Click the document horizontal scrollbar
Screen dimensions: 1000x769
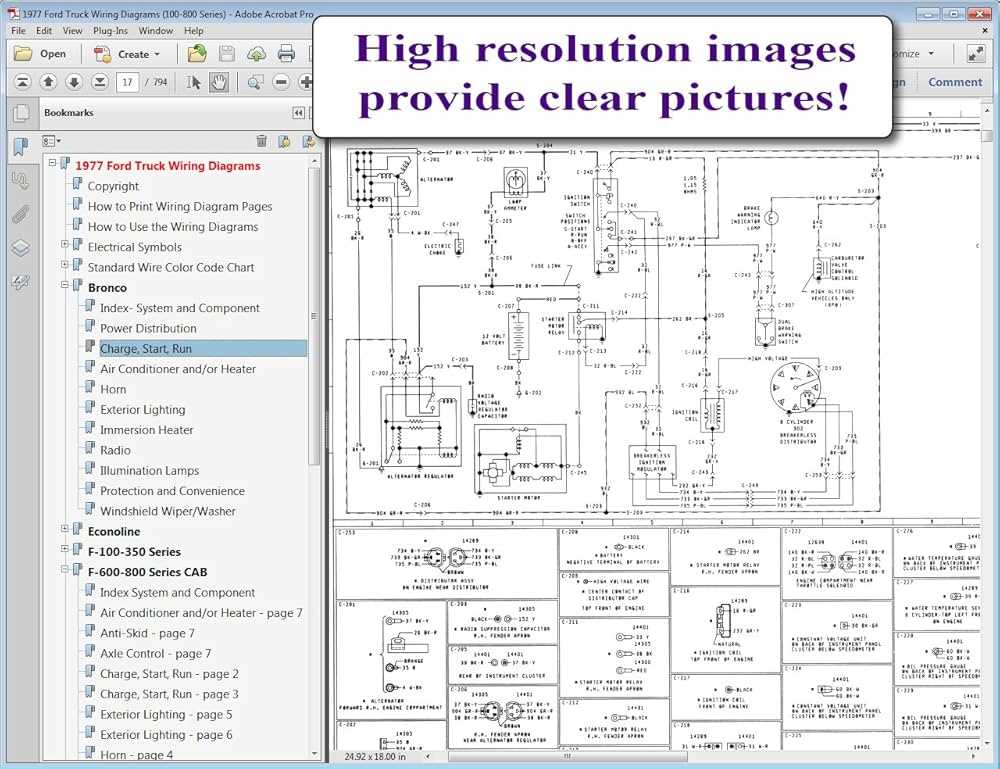click(x=567, y=756)
